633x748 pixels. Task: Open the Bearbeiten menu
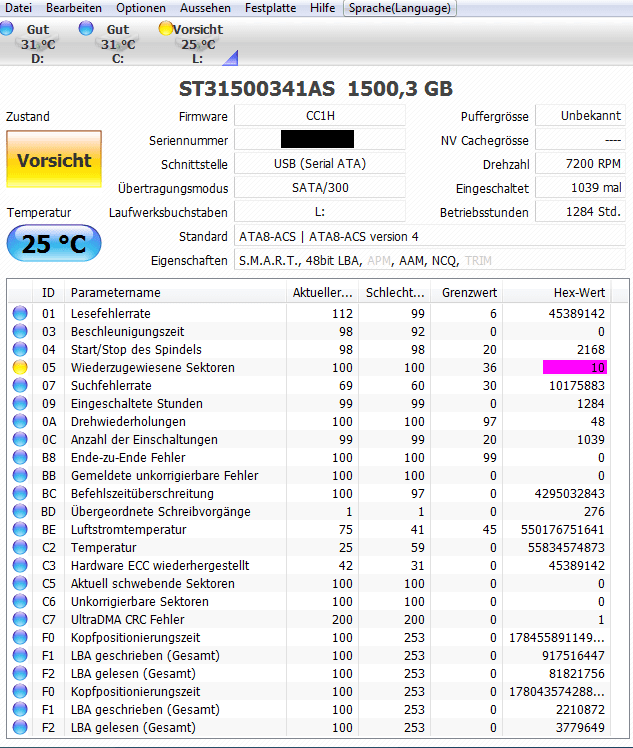pos(73,8)
